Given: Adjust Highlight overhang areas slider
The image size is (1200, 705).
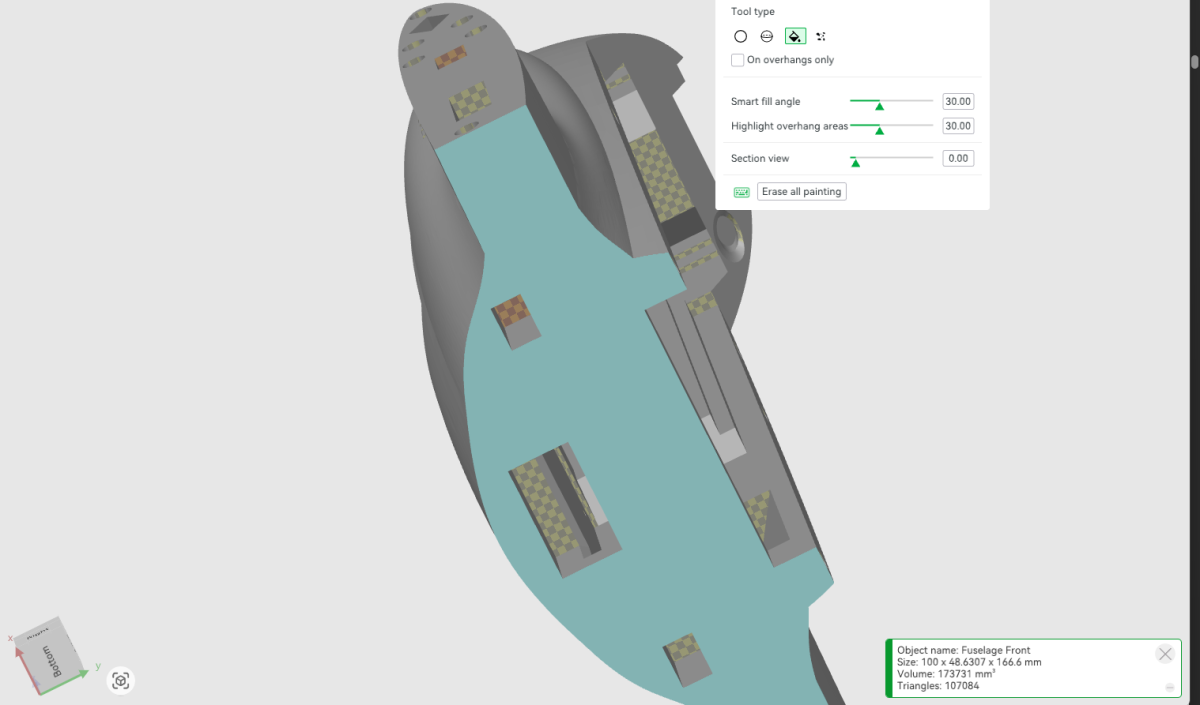Looking at the screenshot, I should [891, 126].
